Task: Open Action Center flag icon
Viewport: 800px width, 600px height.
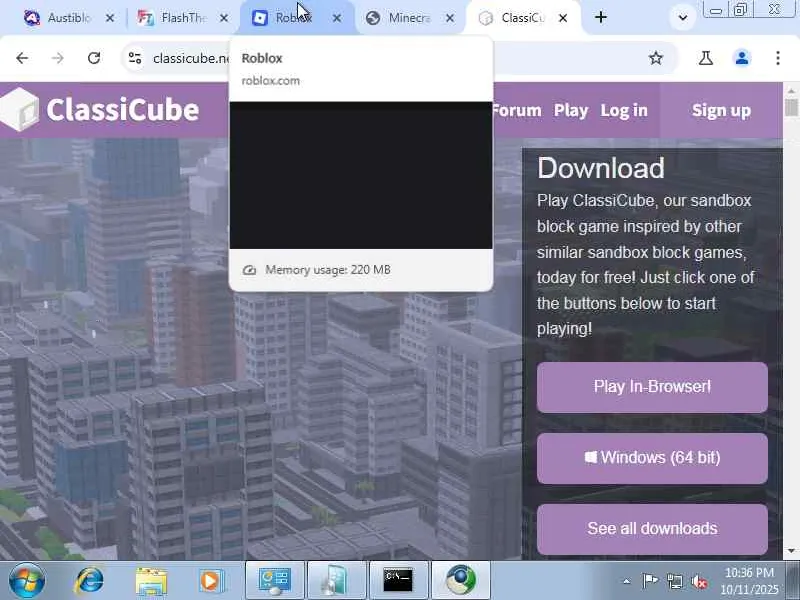Action: coord(650,581)
